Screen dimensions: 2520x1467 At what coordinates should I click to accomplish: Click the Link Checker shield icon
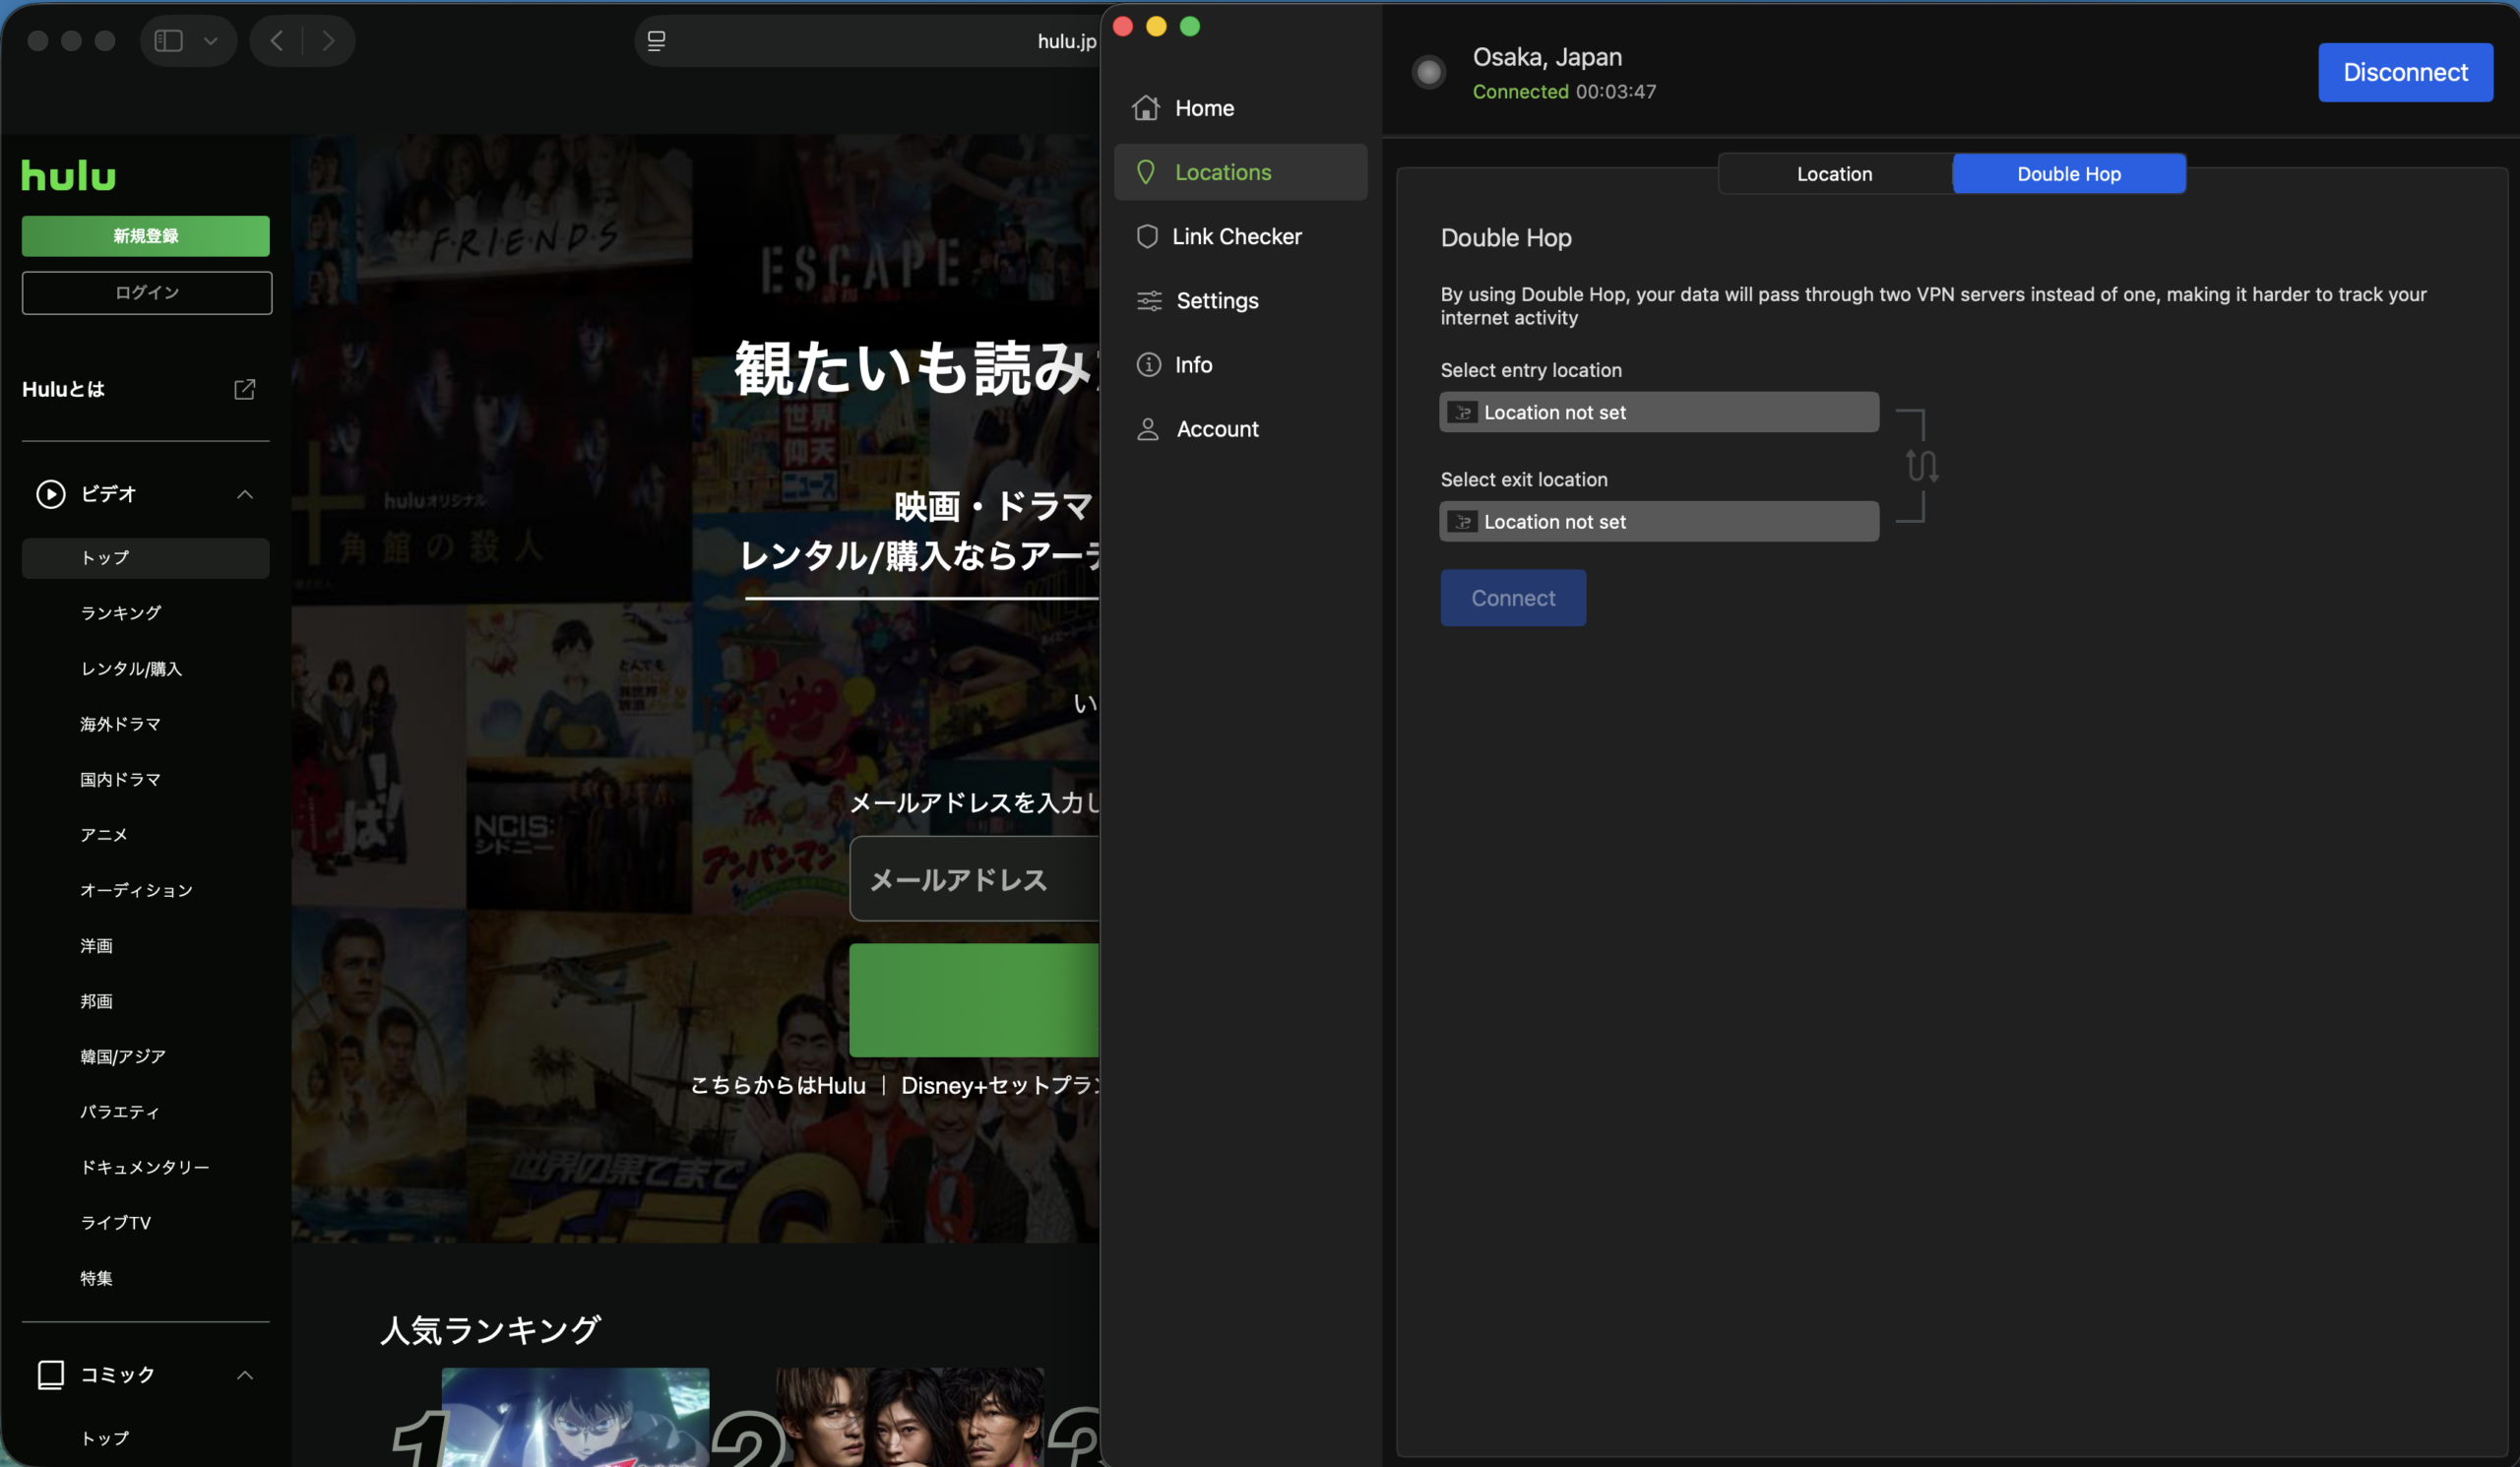pyautogui.click(x=1147, y=236)
